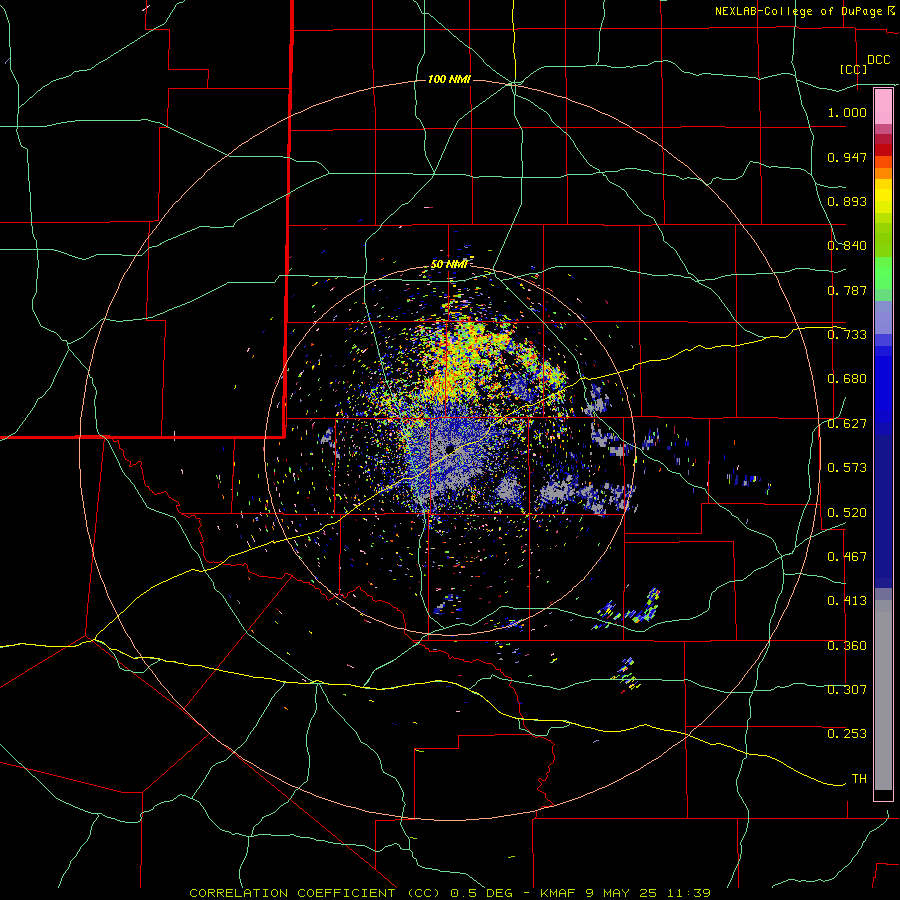Select the 1.000 scale value
Viewport: 900px width, 900px height.
[x=847, y=112]
